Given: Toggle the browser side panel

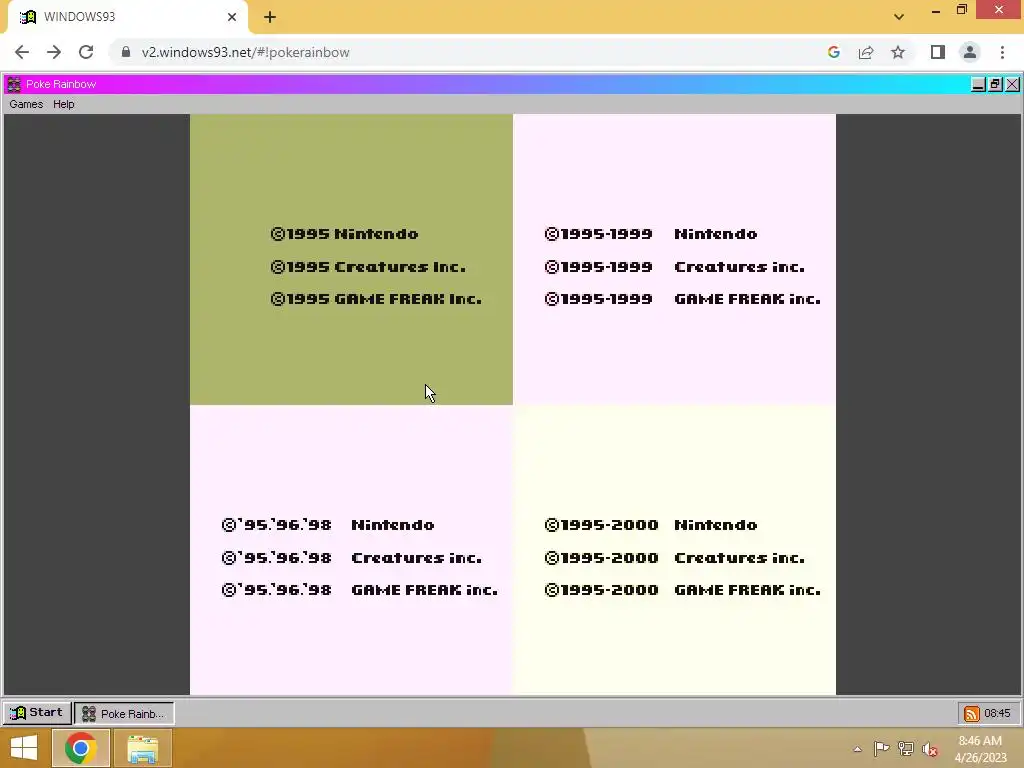Looking at the screenshot, I should point(938,52).
